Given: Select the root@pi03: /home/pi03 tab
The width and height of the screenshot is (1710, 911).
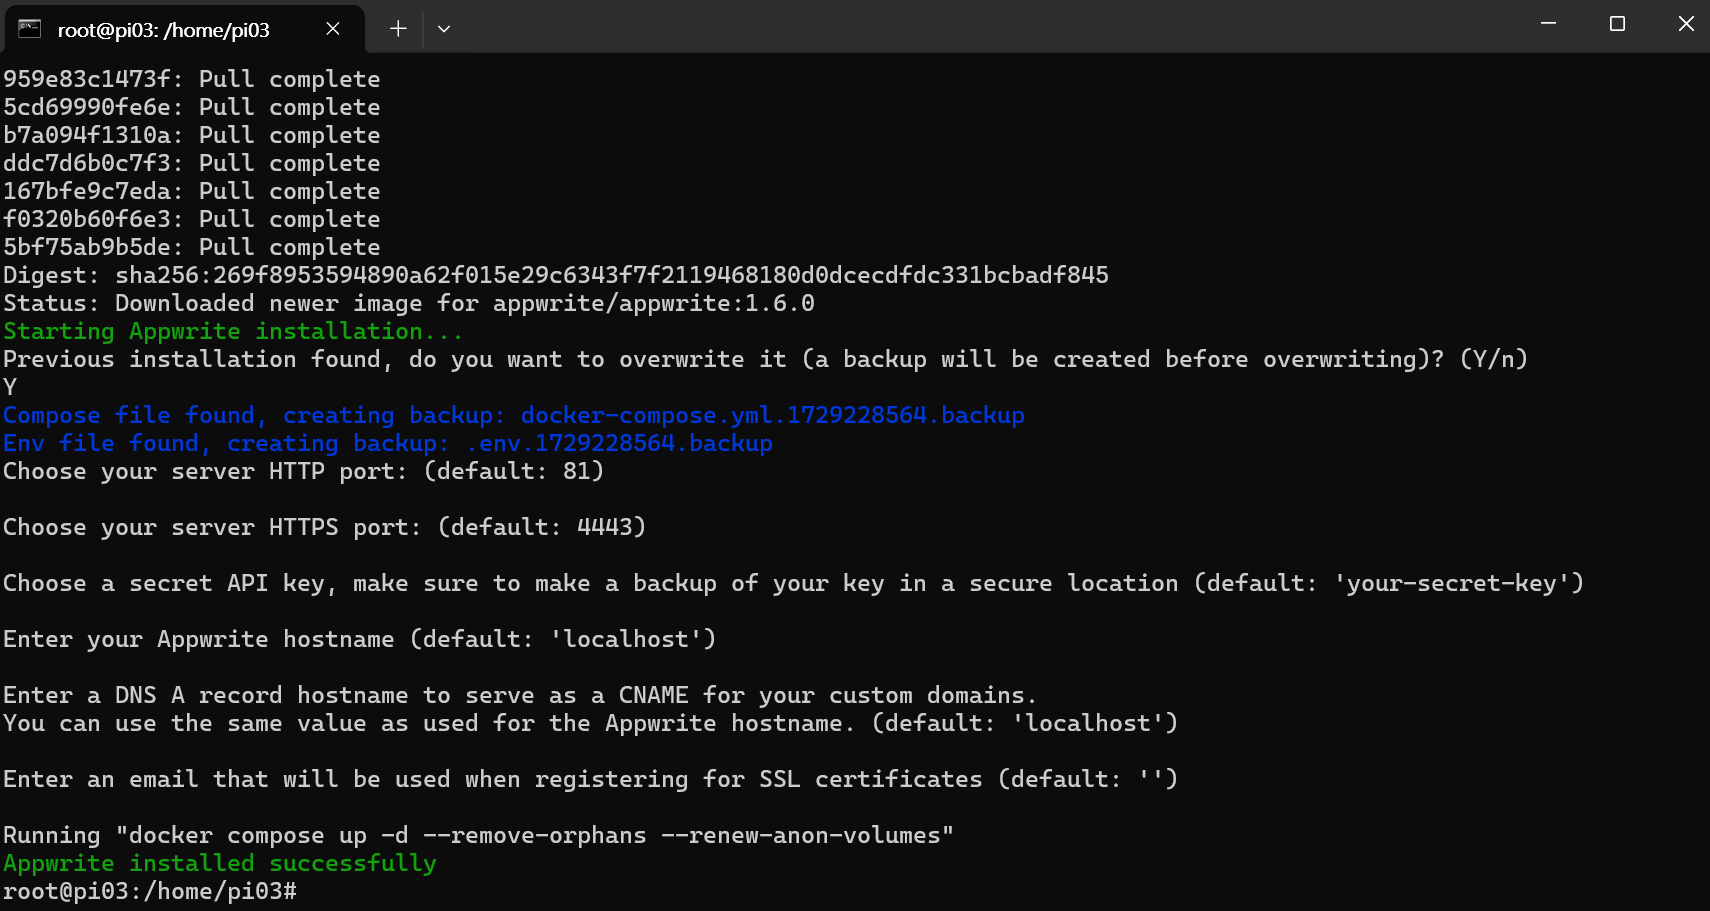Looking at the screenshot, I should (183, 29).
